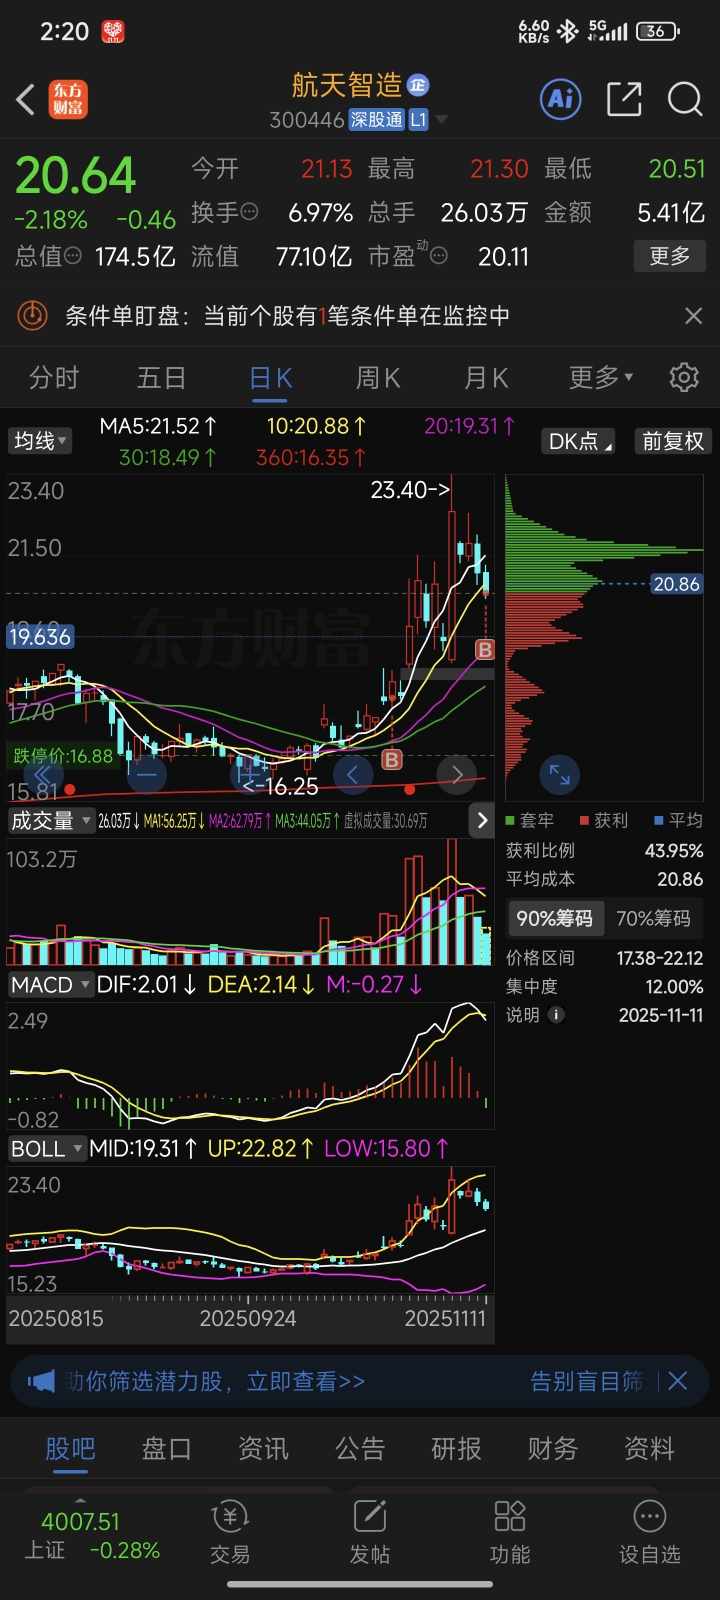
Task: Open the BOLL indicator dropdown
Action: coord(47,1148)
